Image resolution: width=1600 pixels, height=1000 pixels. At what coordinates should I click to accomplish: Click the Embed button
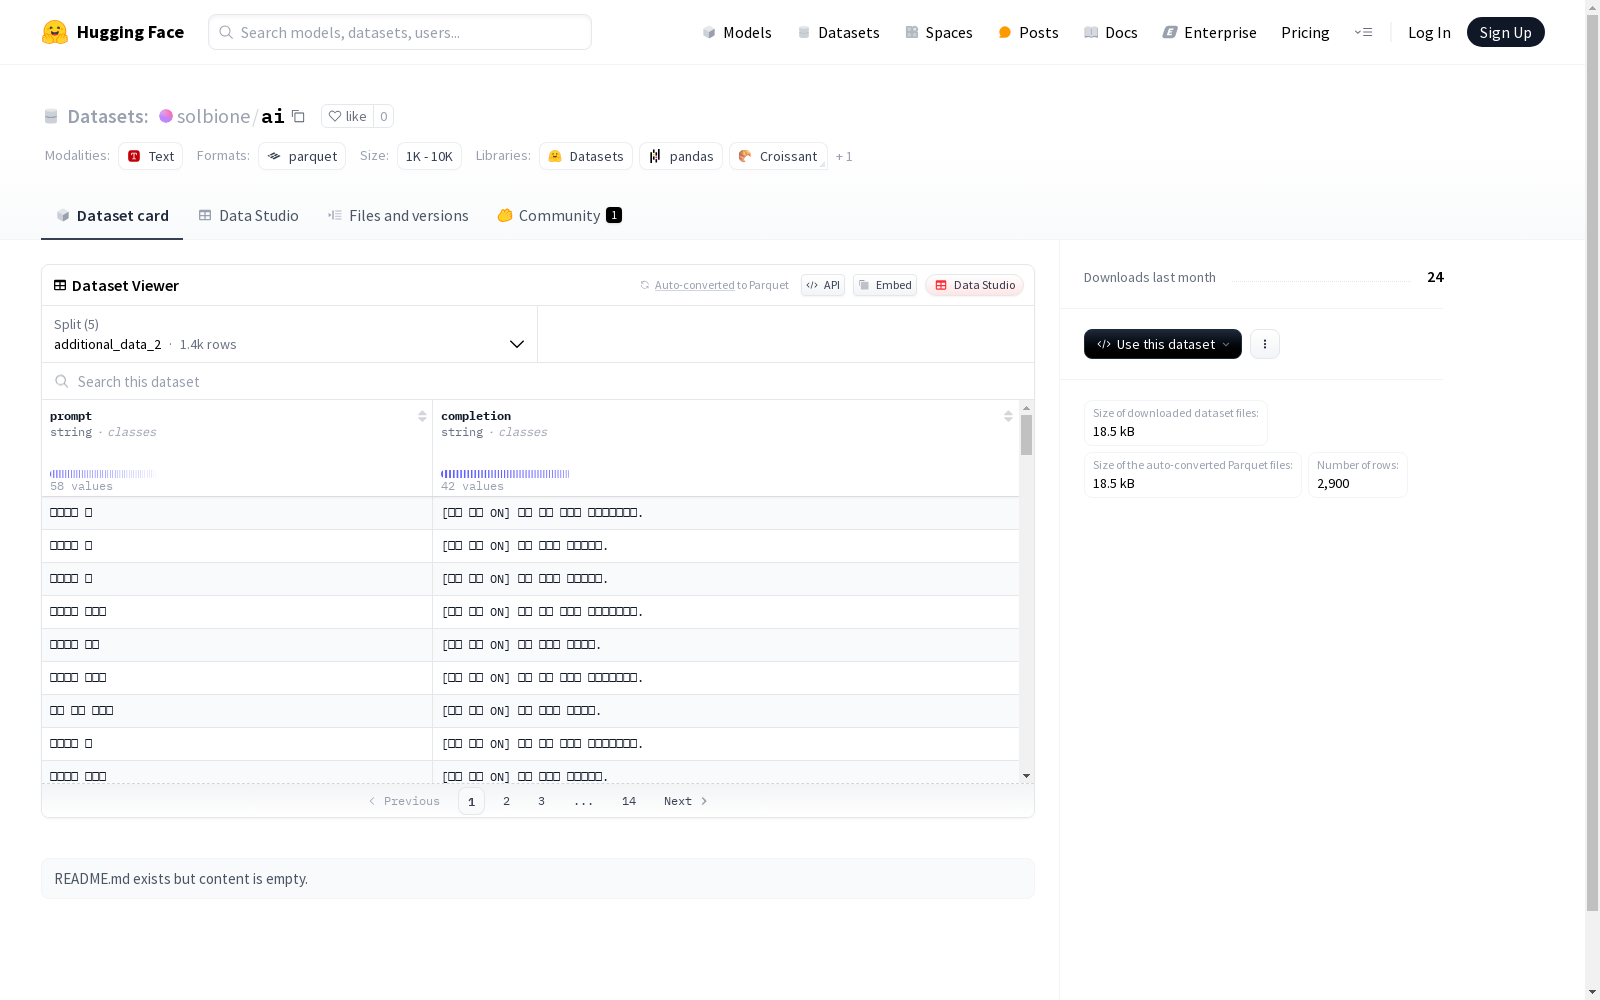[885, 285]
